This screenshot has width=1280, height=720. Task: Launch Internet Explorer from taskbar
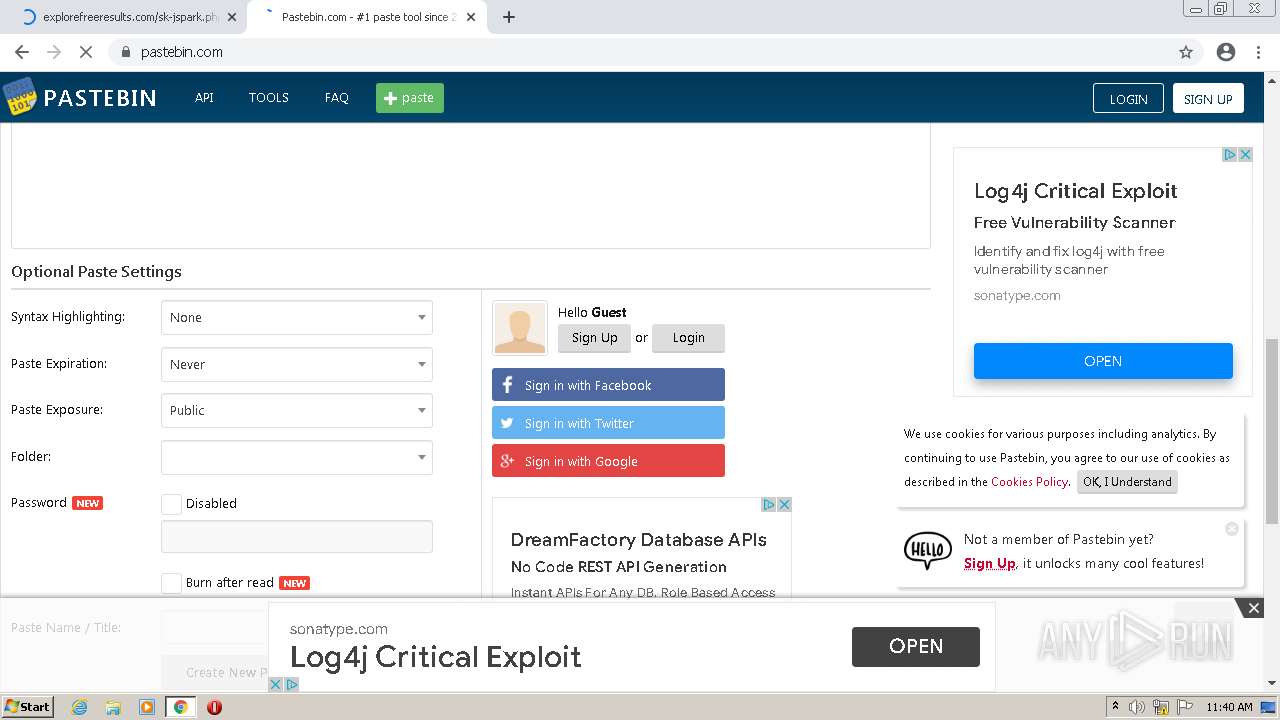[x=80, y=707]
